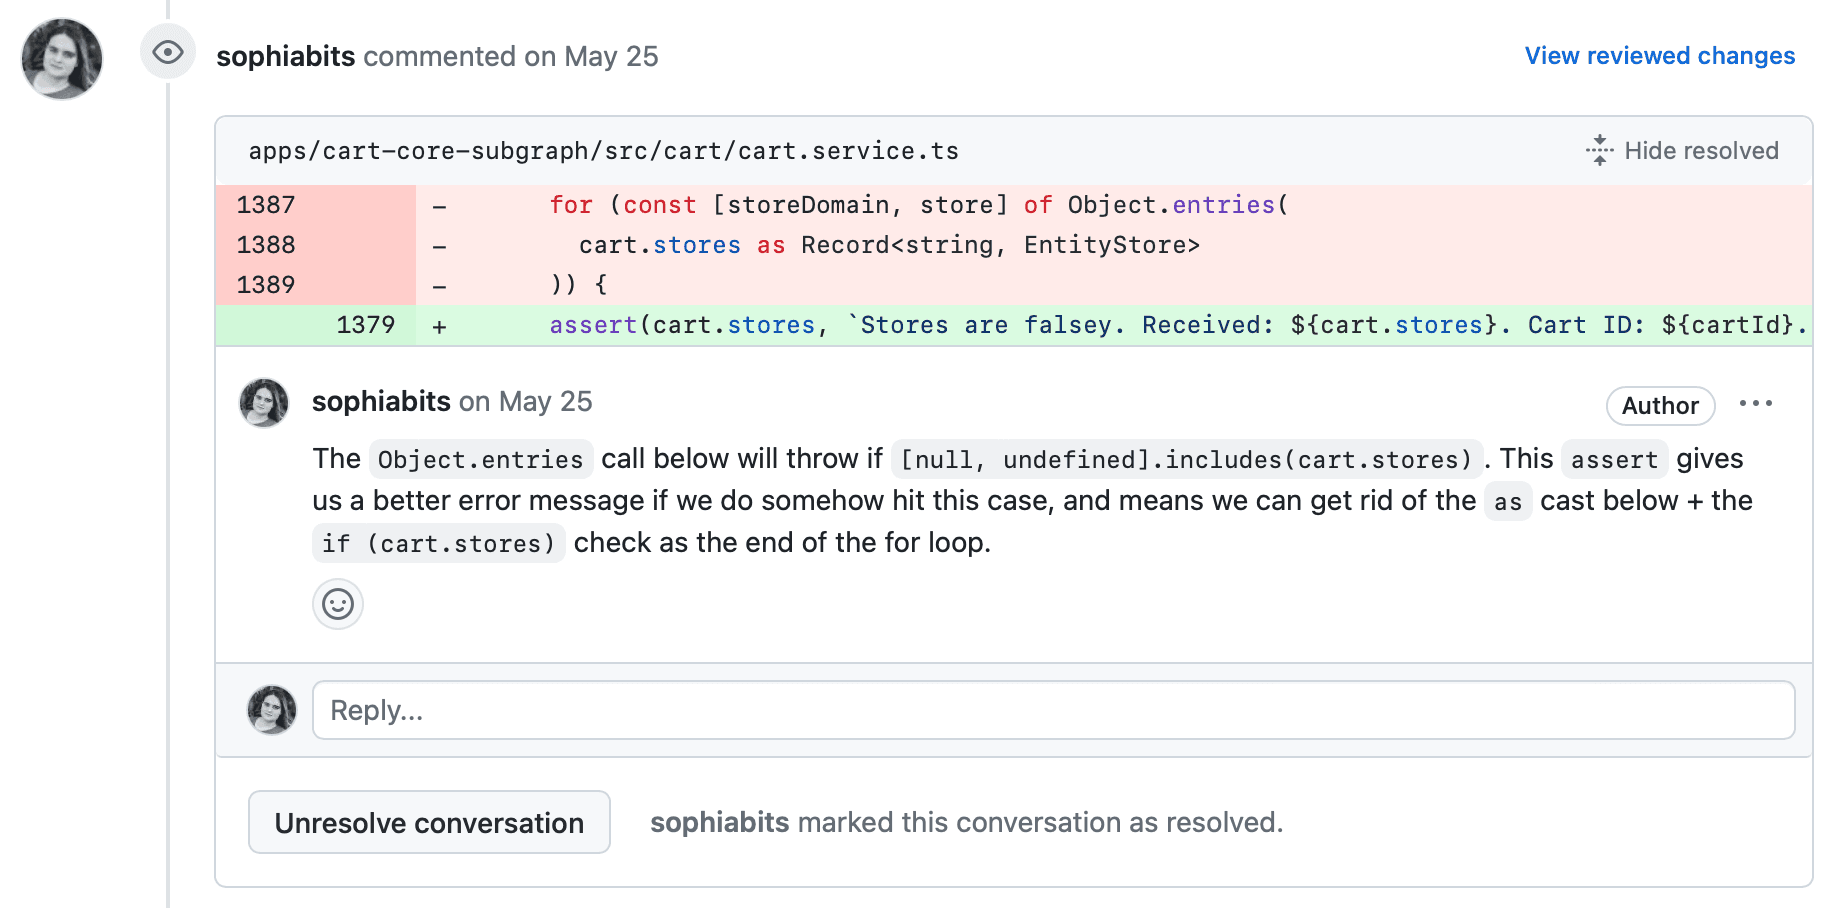Focus the Reply text field
Screen dimensions: 1824x908
[x=1053, y=710]
